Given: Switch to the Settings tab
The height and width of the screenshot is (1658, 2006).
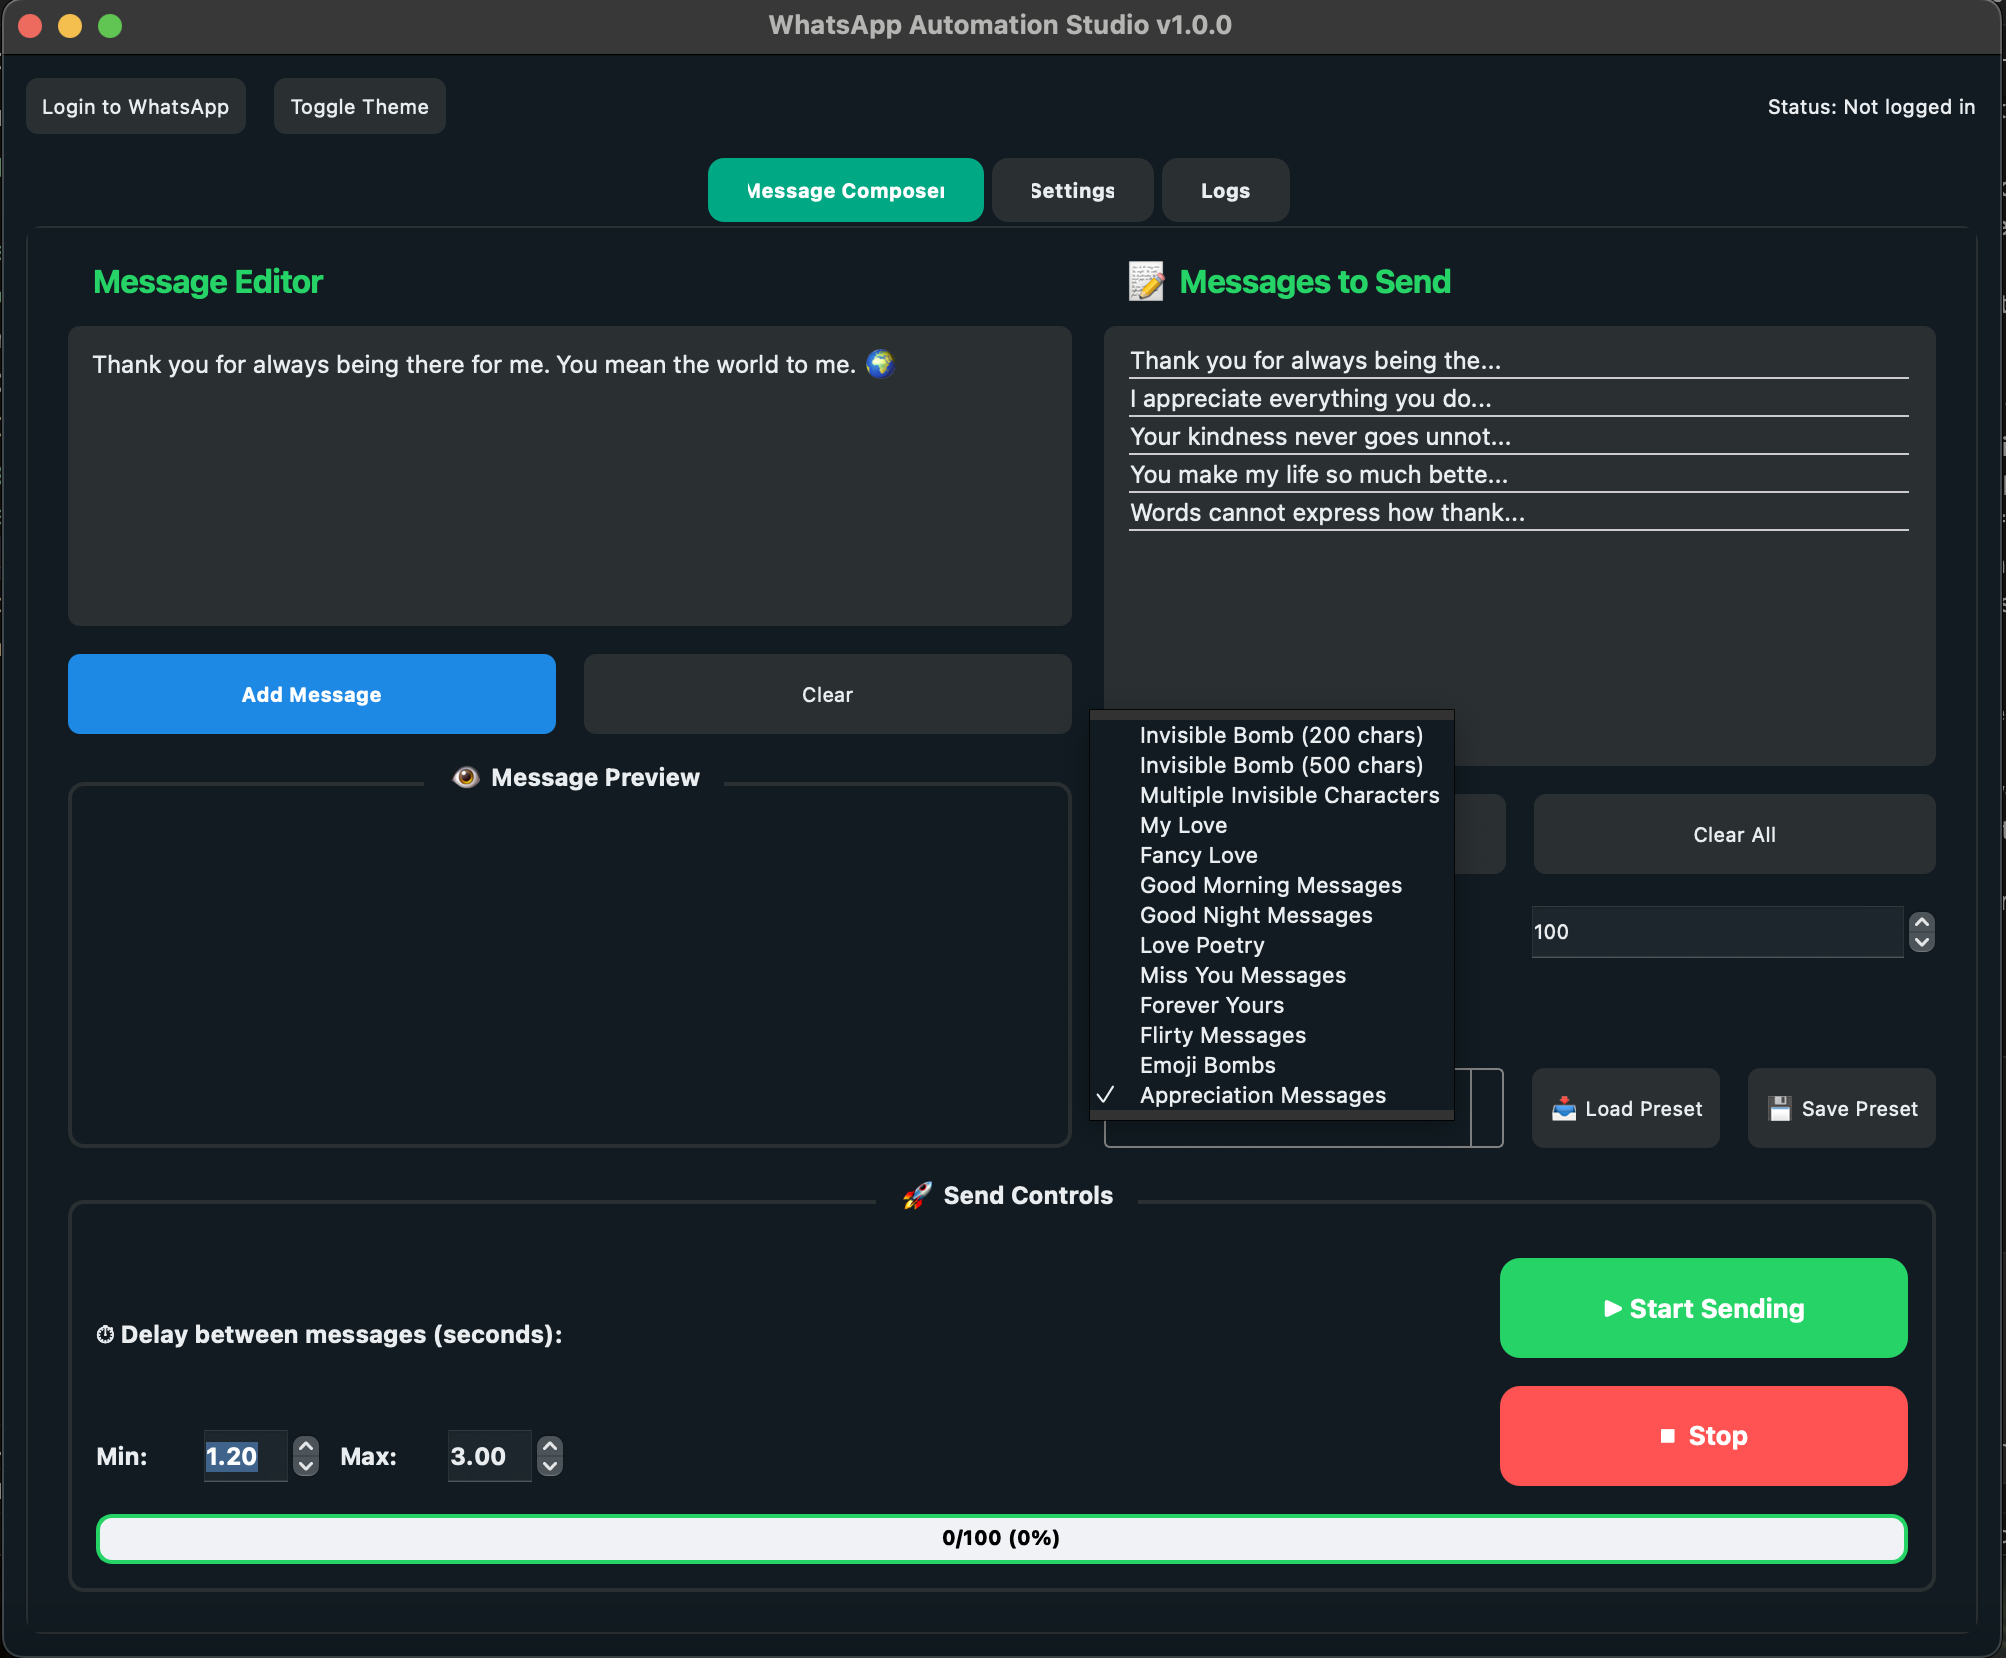Looking at the screenshot, I should [1071, 189].
